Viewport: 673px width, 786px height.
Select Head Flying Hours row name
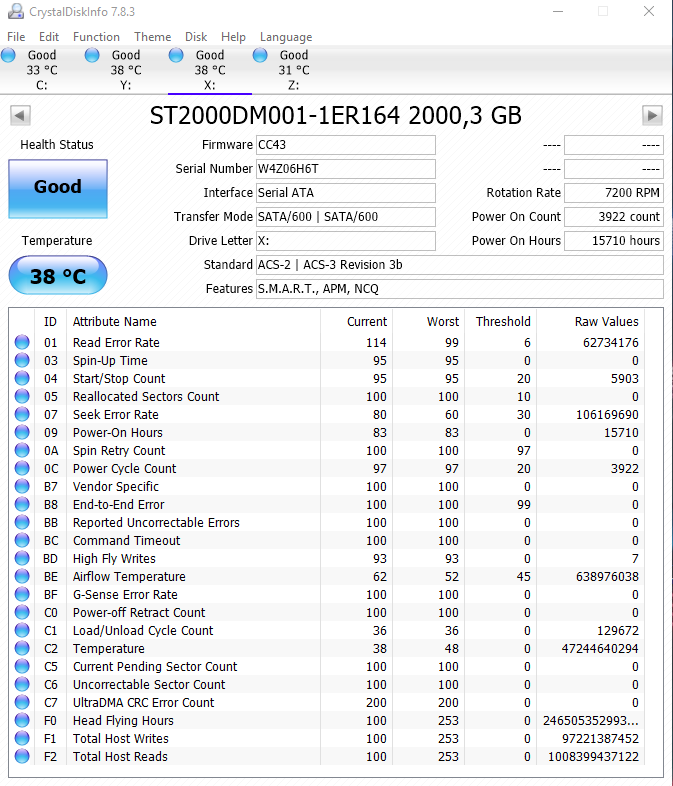click(123, 721)
